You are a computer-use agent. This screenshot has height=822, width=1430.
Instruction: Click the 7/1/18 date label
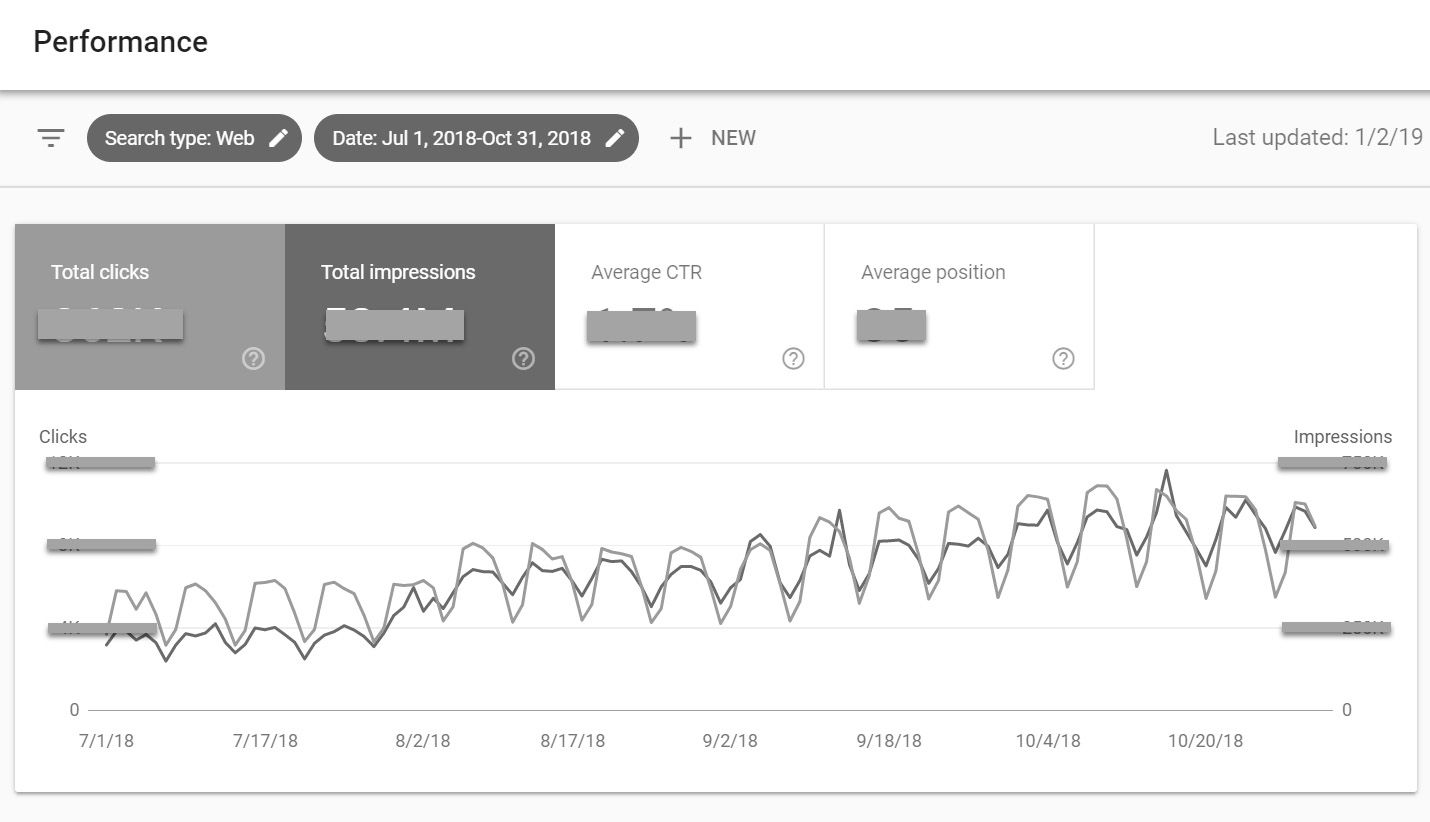(x=106, y=741)
